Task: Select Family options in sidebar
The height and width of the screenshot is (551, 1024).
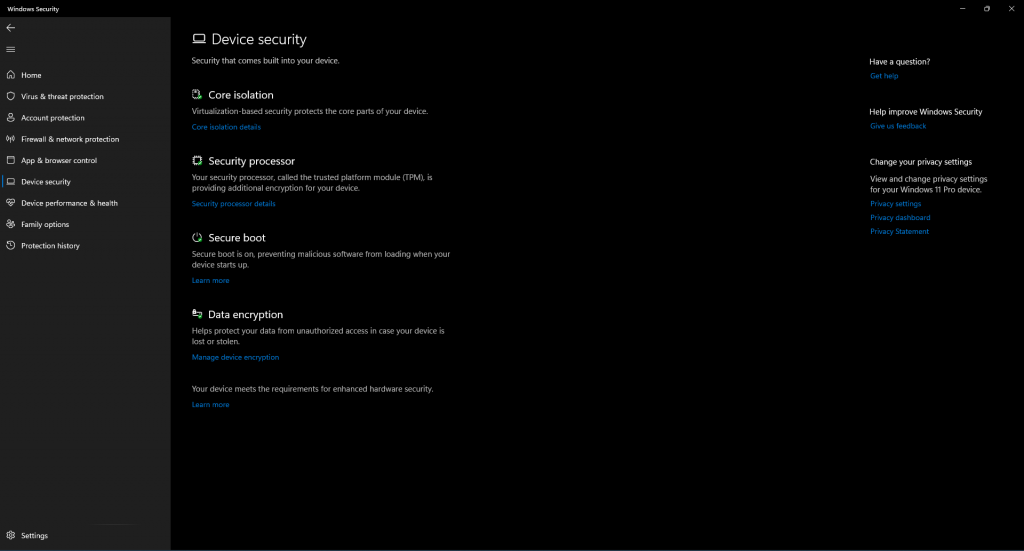Action: 44,225
